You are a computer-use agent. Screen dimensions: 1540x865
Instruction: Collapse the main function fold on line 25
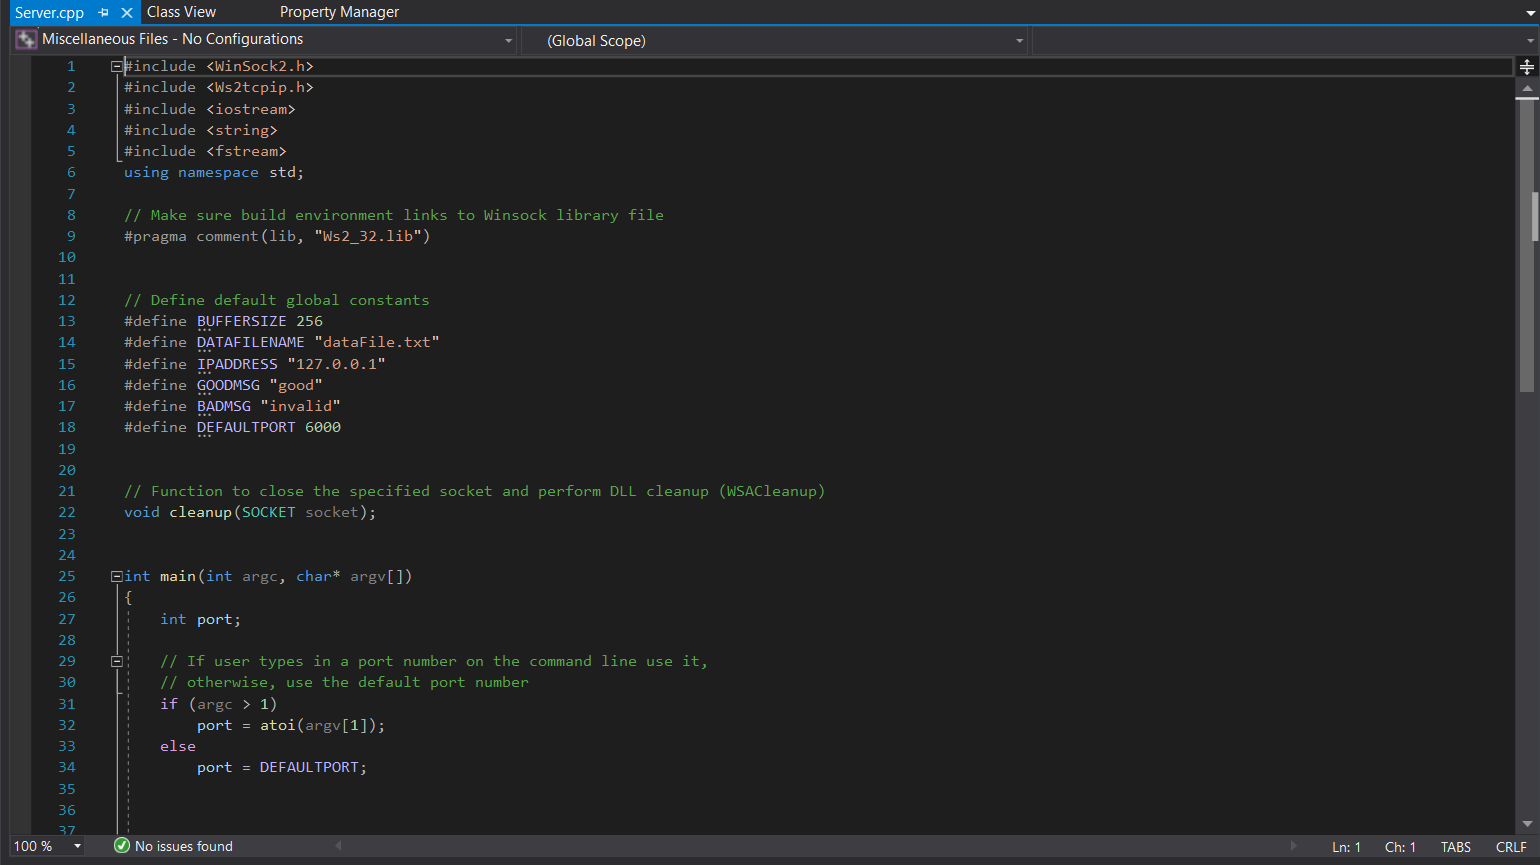116,575
